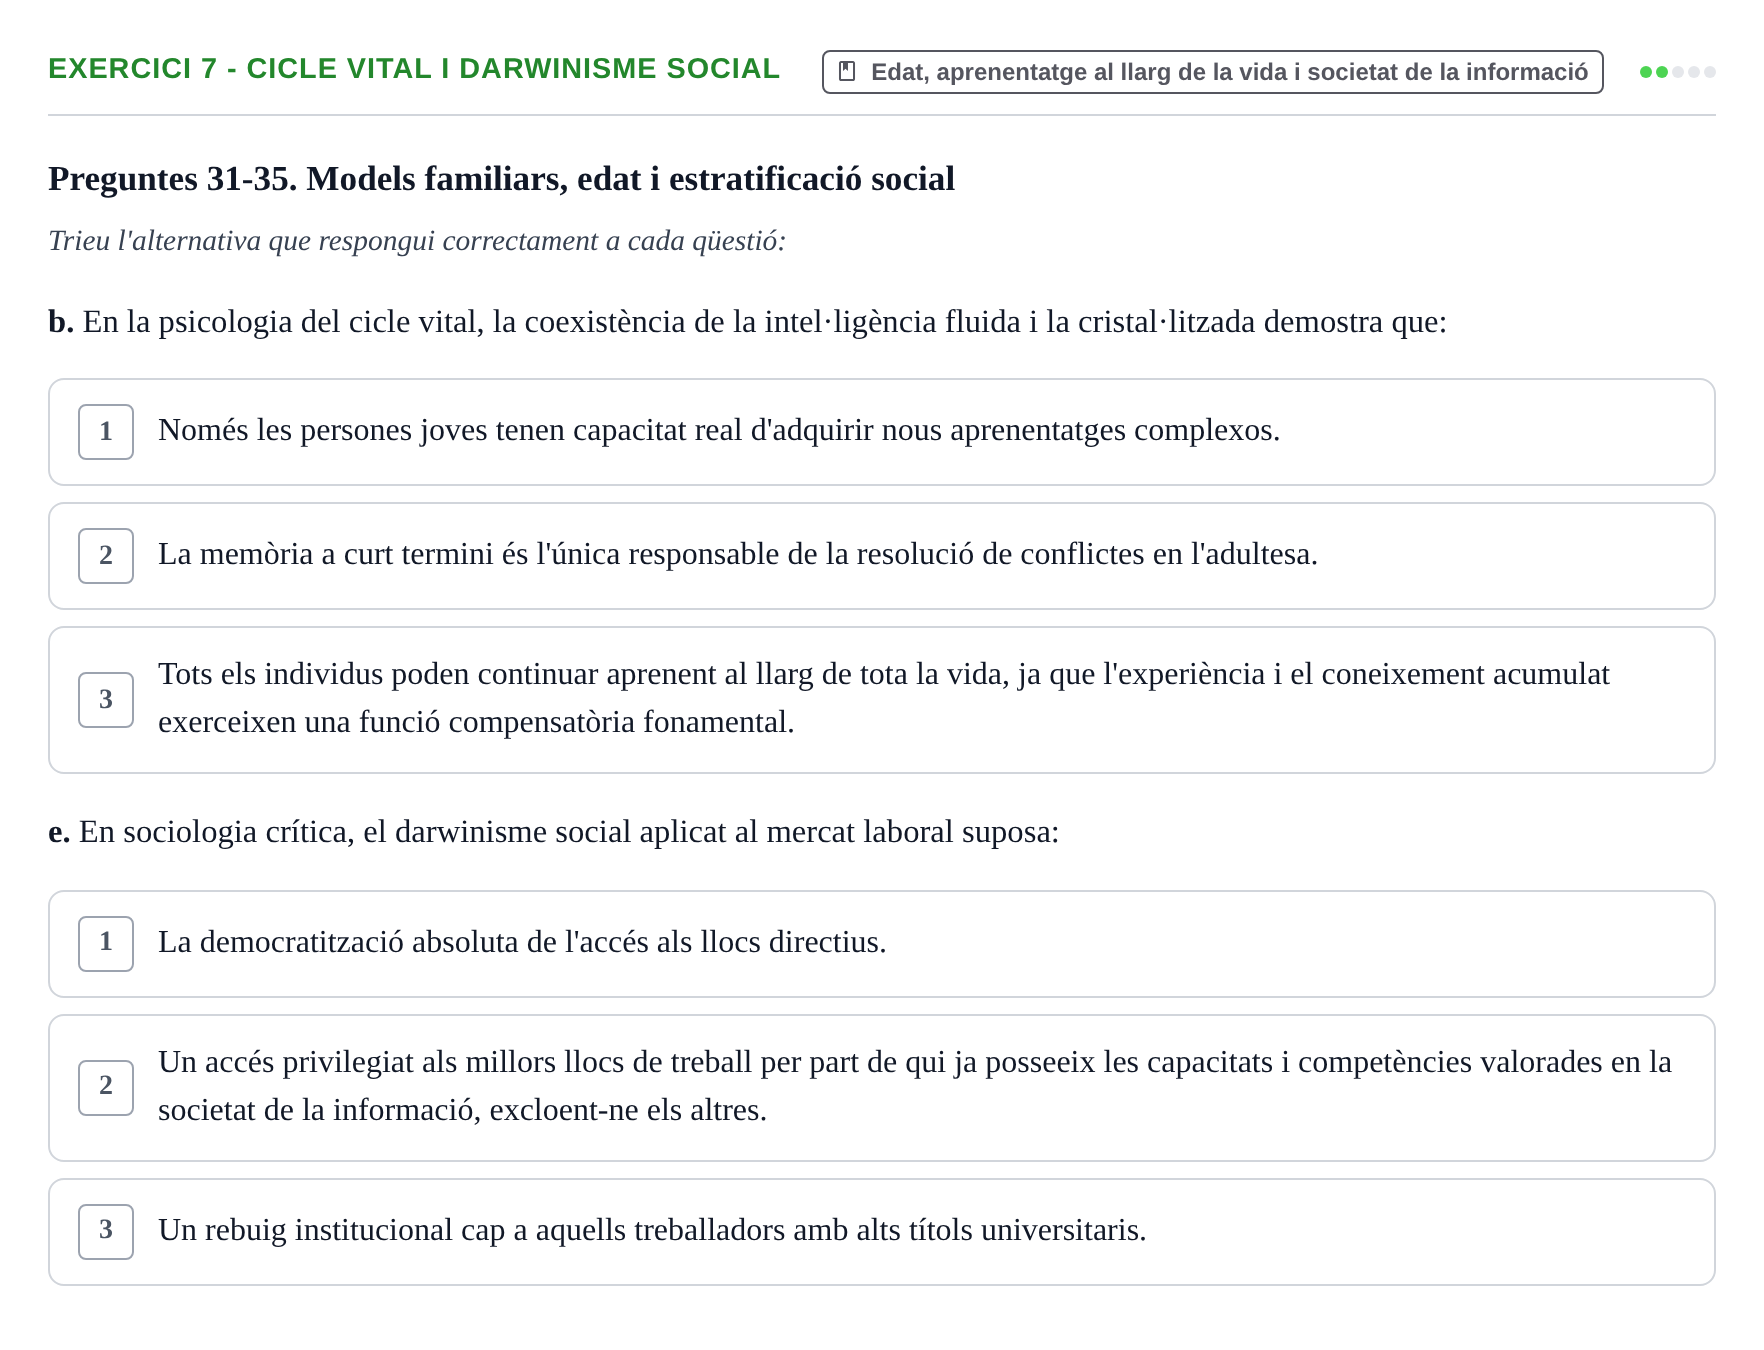Choose option 1 'La democratització absoluta' for question e

coord(882,944)
